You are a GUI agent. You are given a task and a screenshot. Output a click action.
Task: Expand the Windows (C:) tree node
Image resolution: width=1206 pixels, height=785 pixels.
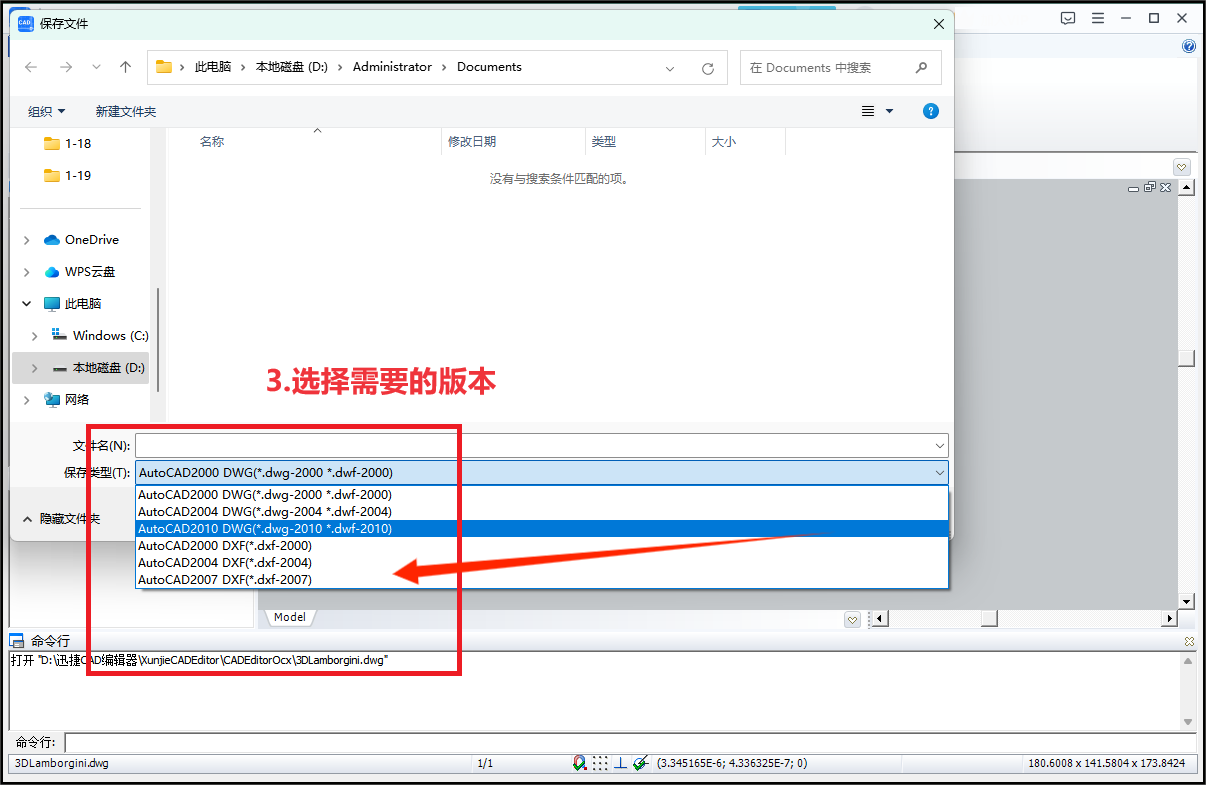coord(35,336)
